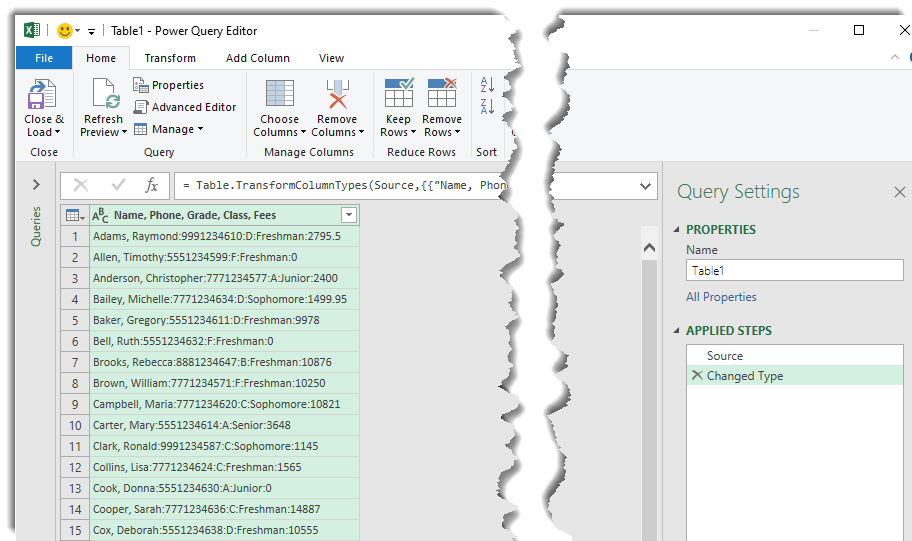Viewport: 912px width, 541px height.
Task: Switch to the View tab
Action: (331, 58)
